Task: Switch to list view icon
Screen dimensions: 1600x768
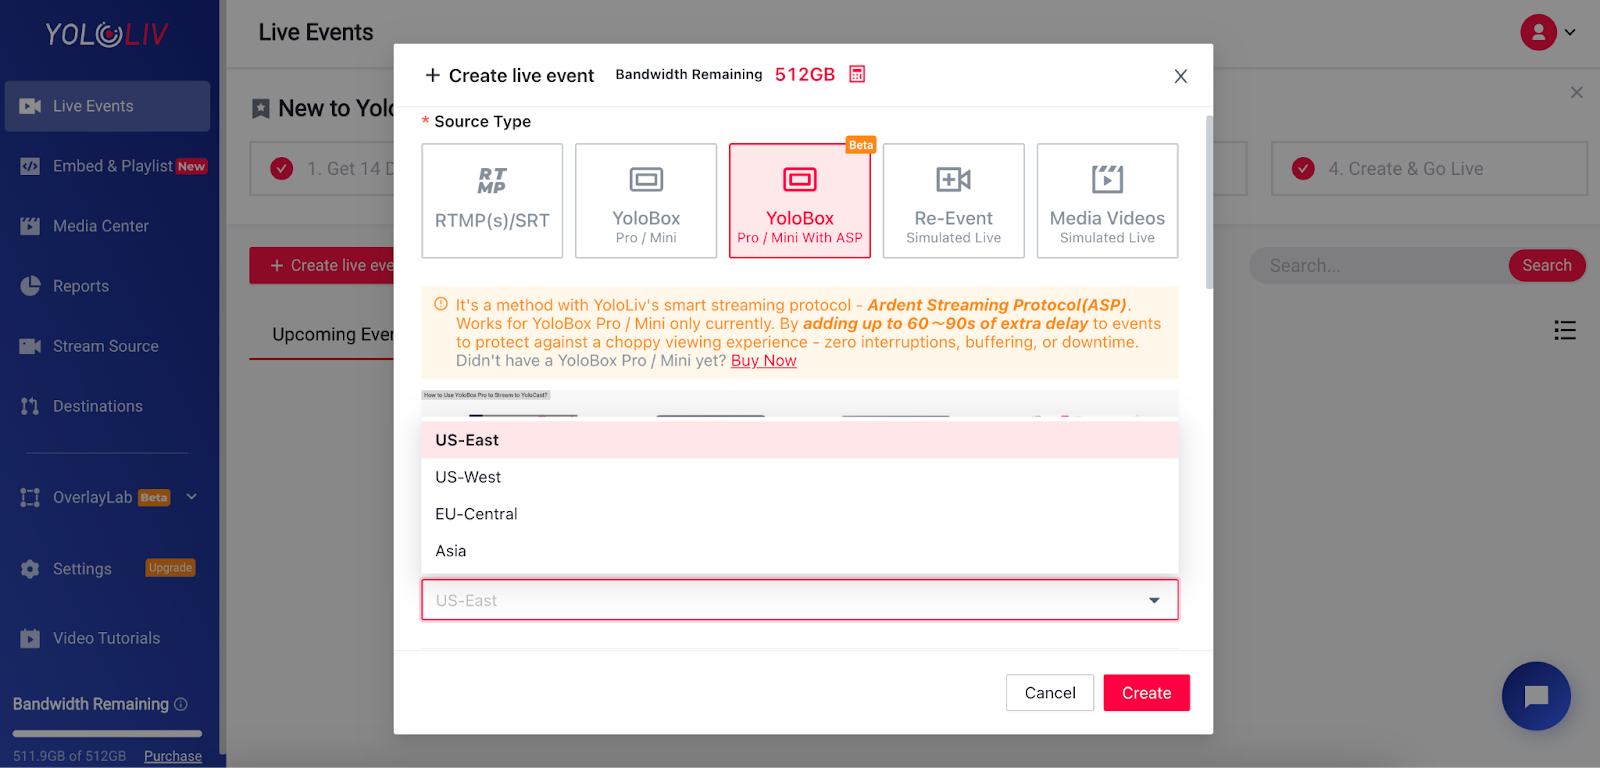Action: tap(1565, 330)
